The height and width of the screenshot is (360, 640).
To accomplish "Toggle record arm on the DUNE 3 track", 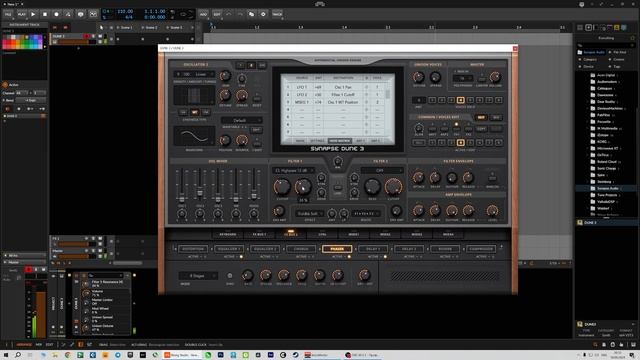I will pos(86,36).
